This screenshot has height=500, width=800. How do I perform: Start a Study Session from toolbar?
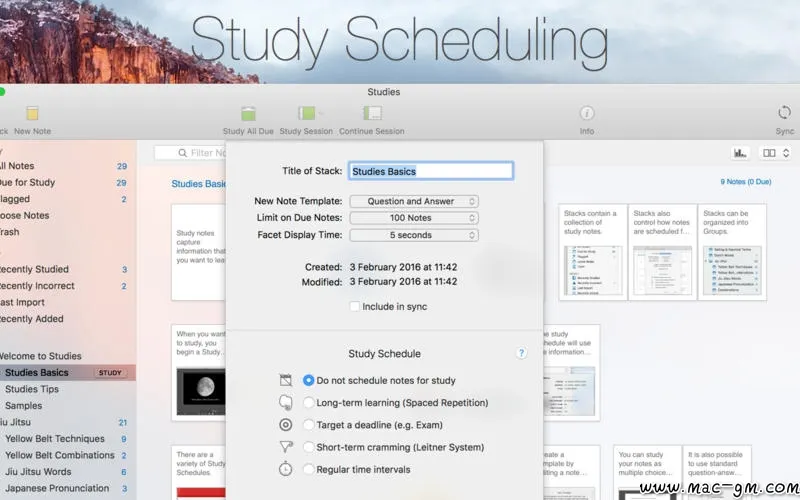[307, 113]
